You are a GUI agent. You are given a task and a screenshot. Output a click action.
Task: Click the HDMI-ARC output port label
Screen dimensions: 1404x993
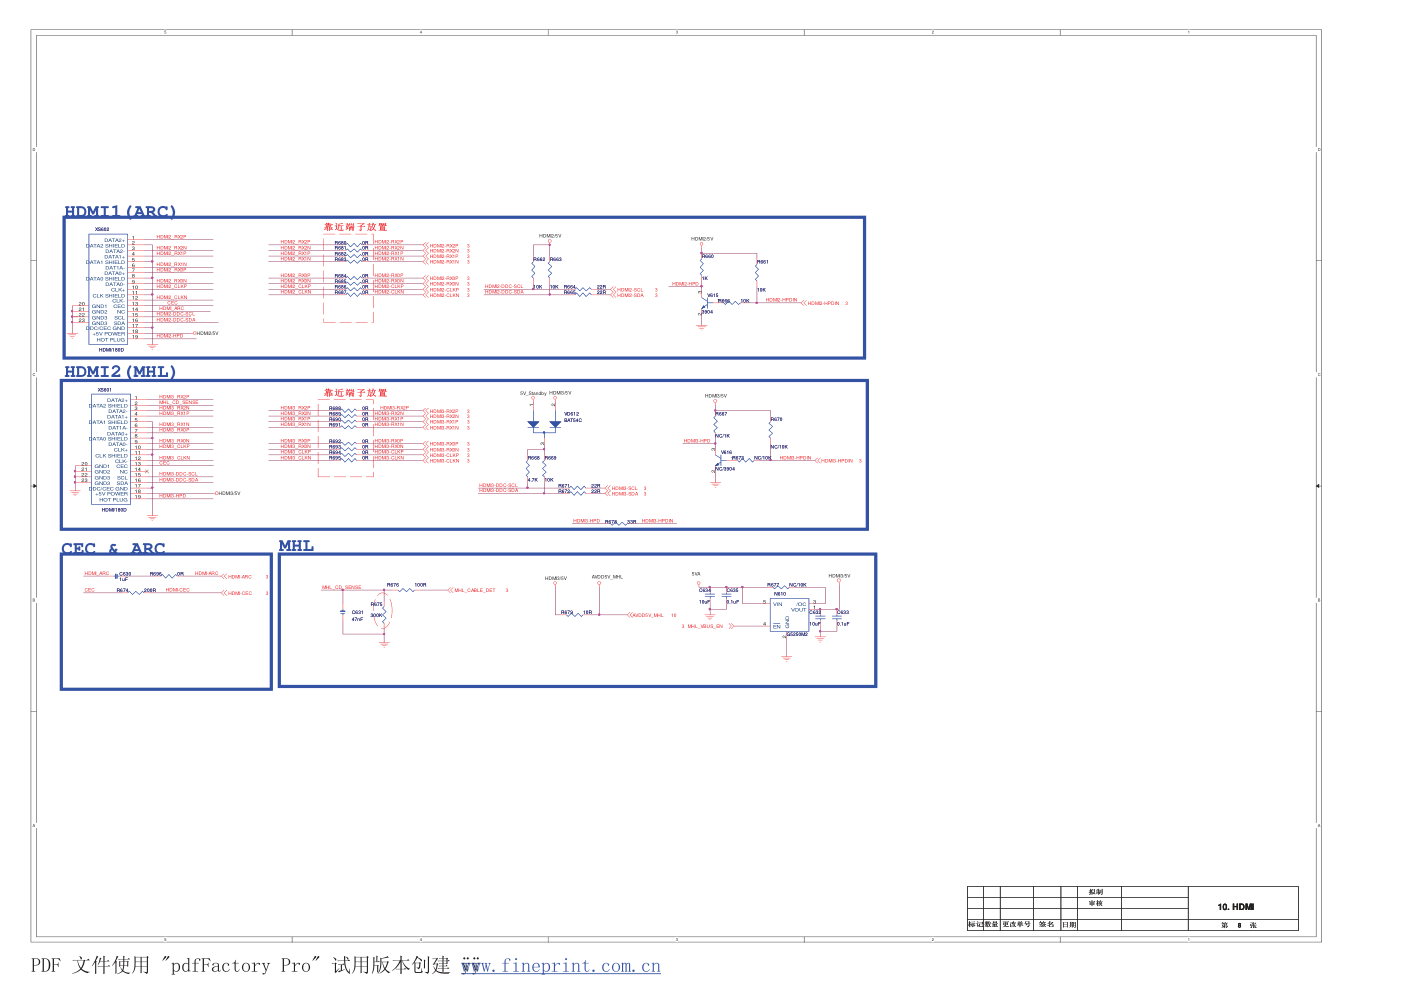(x=239, y=577)
